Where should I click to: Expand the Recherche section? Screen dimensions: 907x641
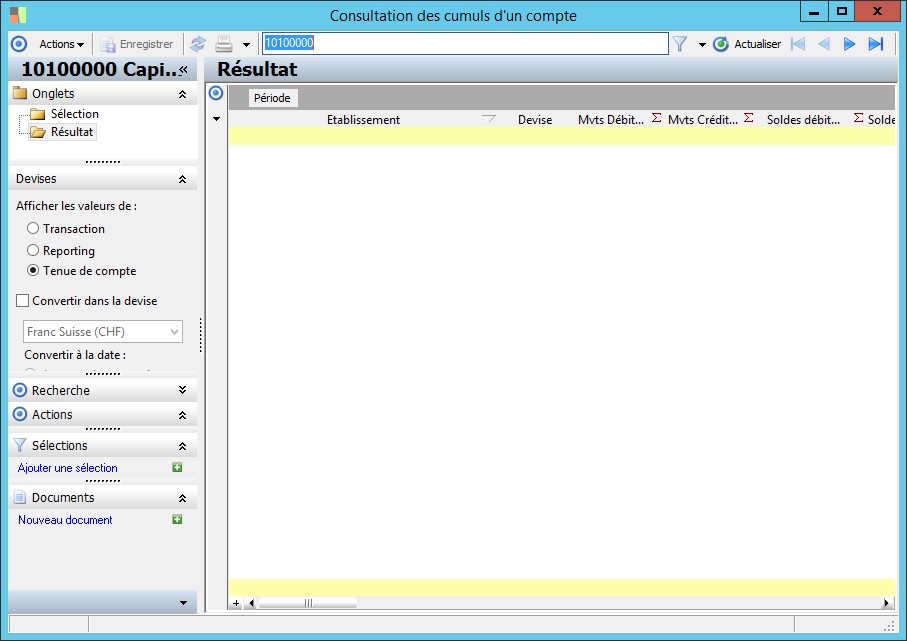click(x=182, y=391)
